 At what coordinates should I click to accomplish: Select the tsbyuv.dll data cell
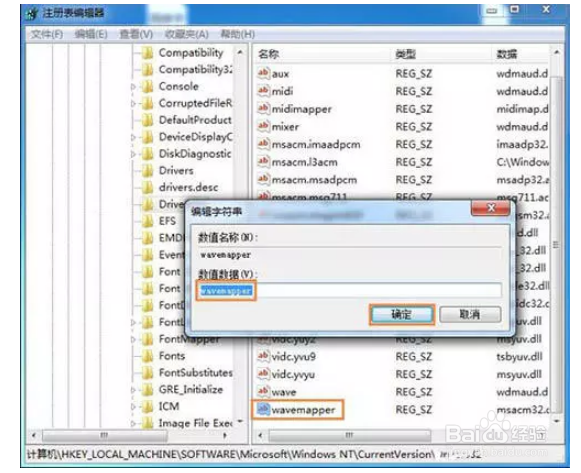pos(519,356)
